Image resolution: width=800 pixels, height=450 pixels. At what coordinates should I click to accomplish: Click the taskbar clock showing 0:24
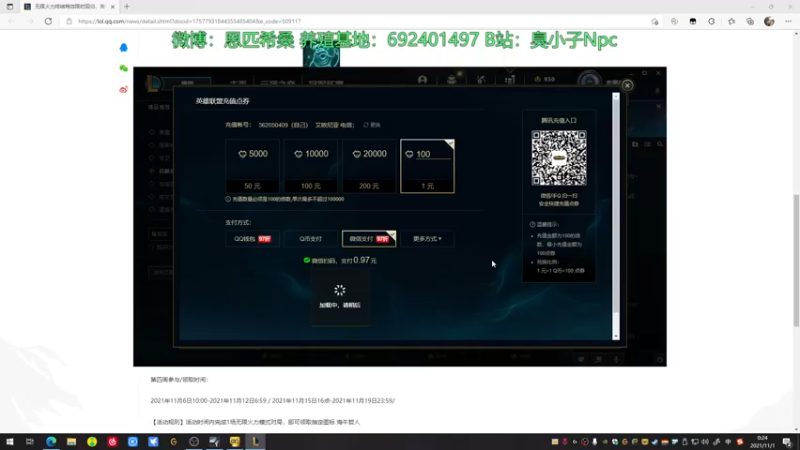coord(763,442)
